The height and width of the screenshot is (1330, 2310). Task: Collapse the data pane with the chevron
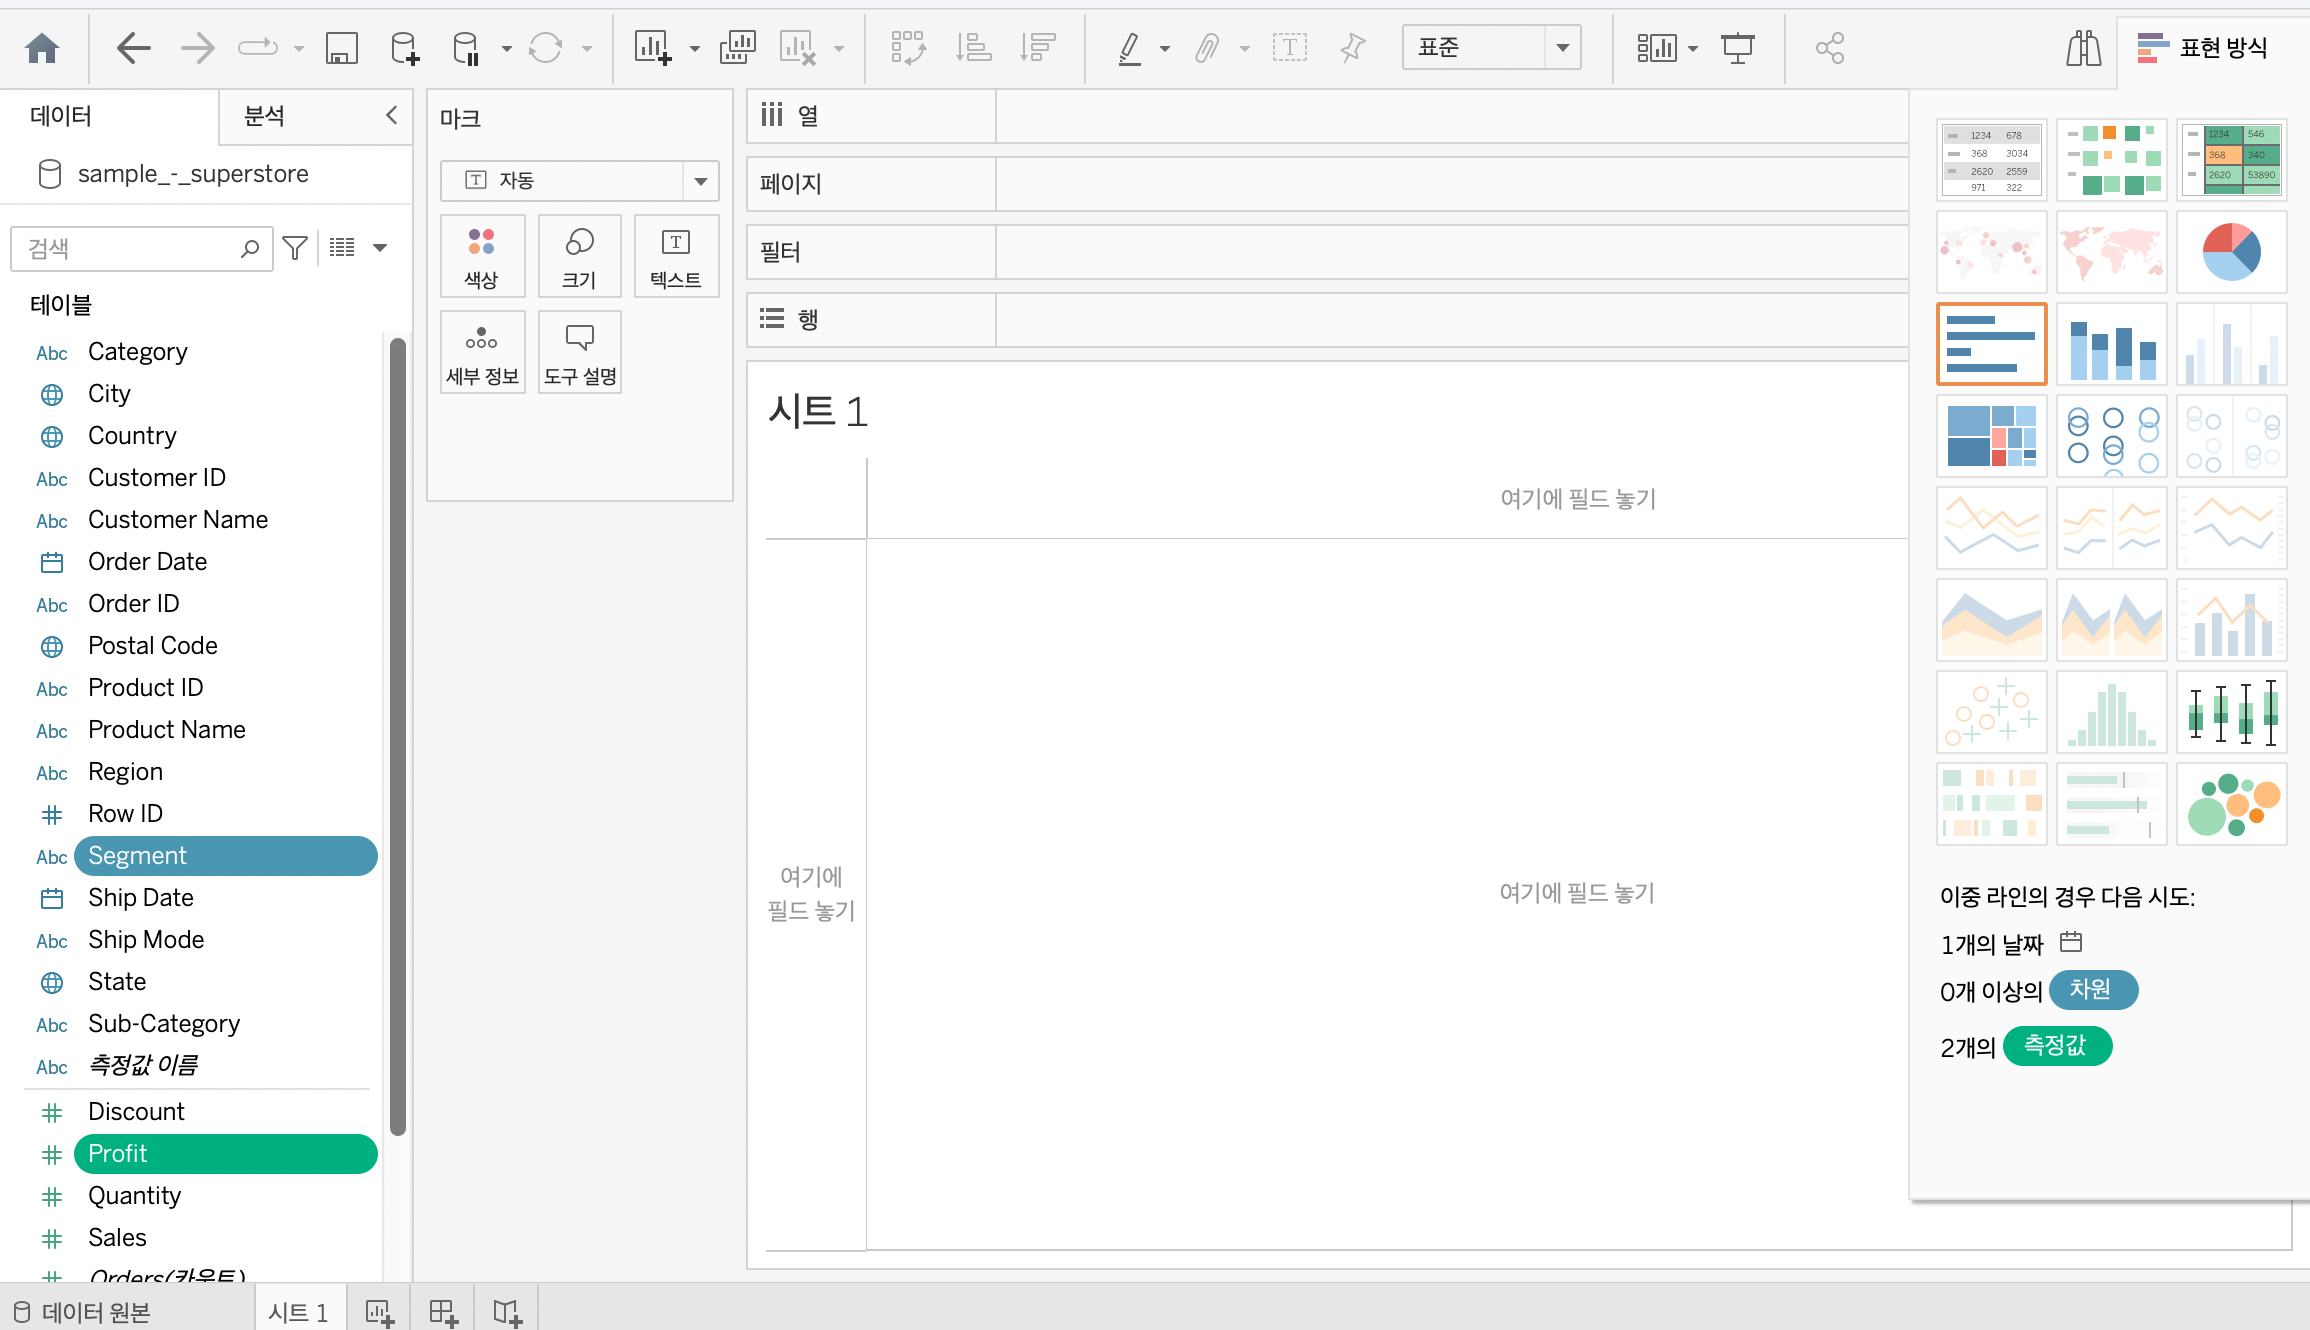pyautogui.click(x=391, y=115)
